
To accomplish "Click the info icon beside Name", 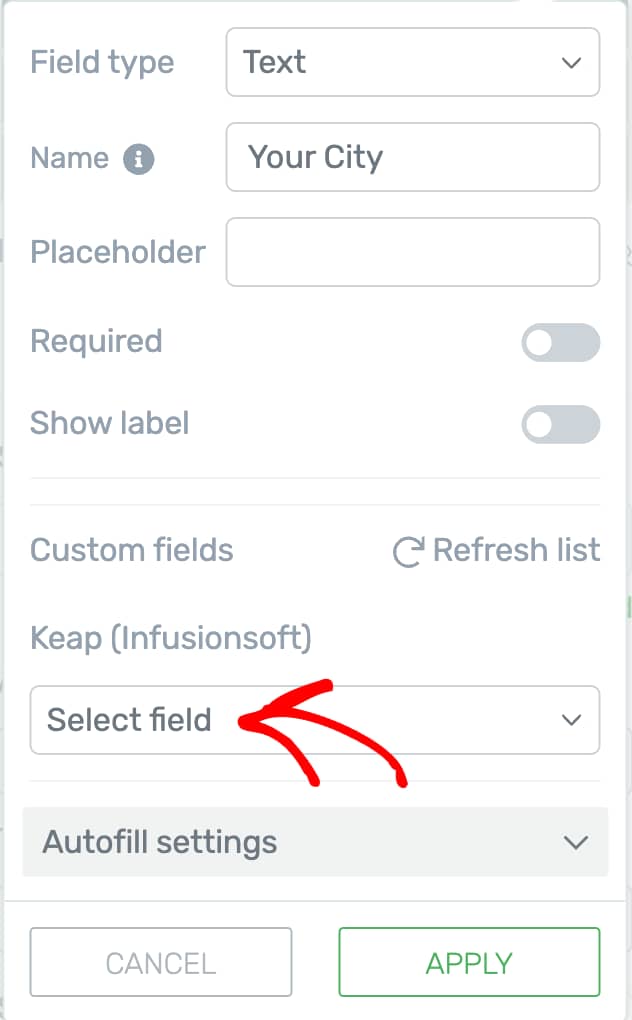I will pos(139,159).
